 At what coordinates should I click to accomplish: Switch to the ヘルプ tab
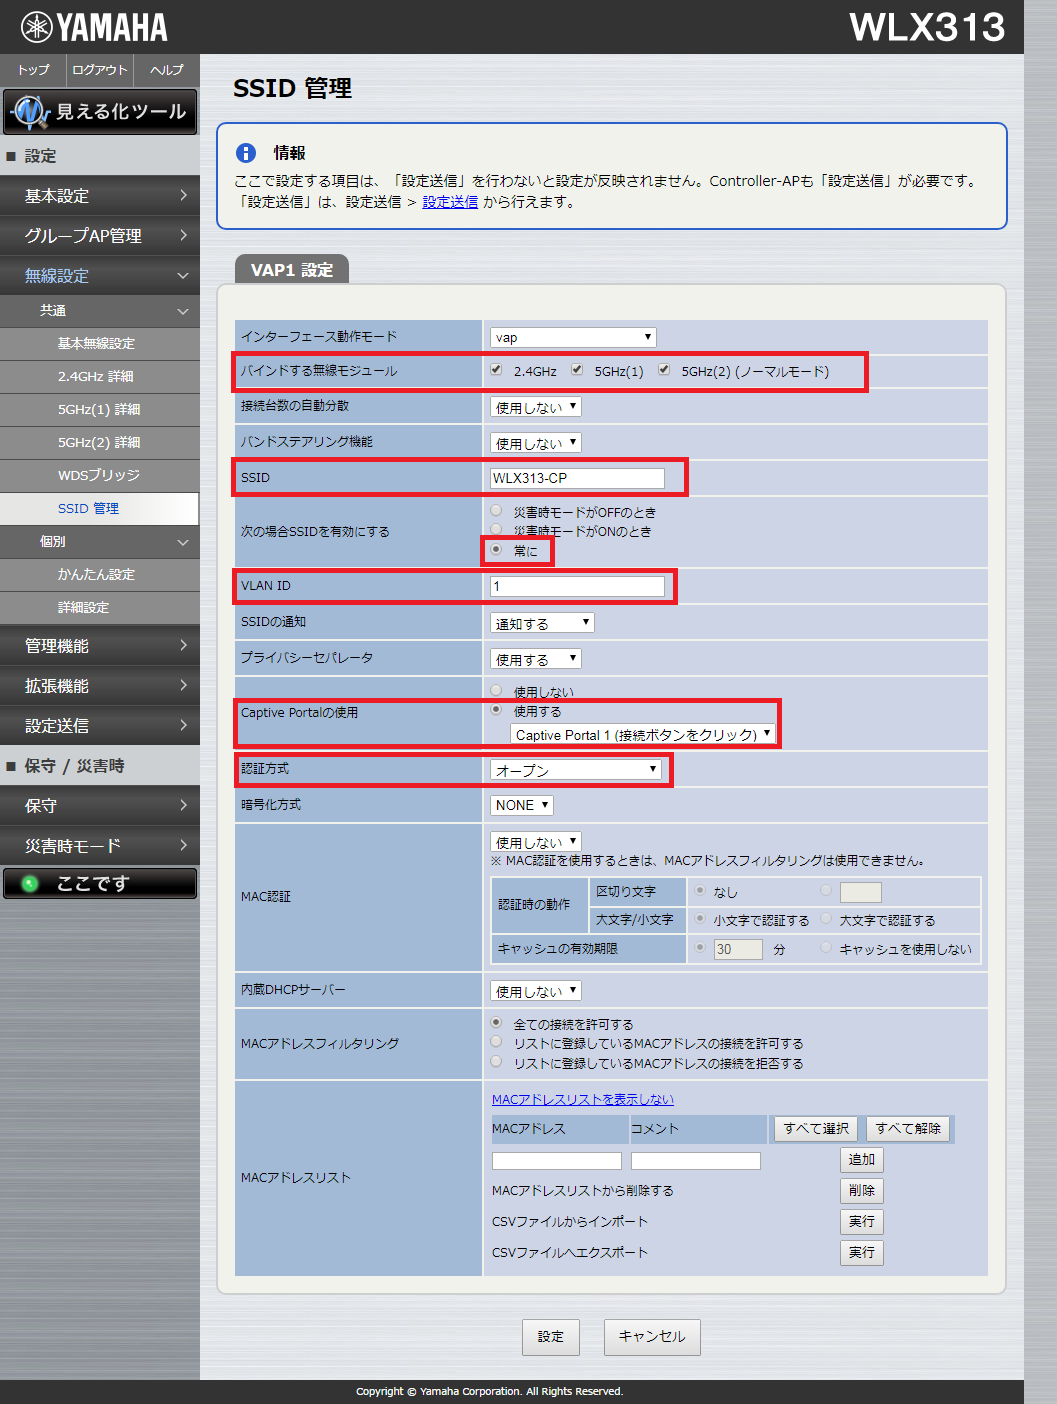165,70
